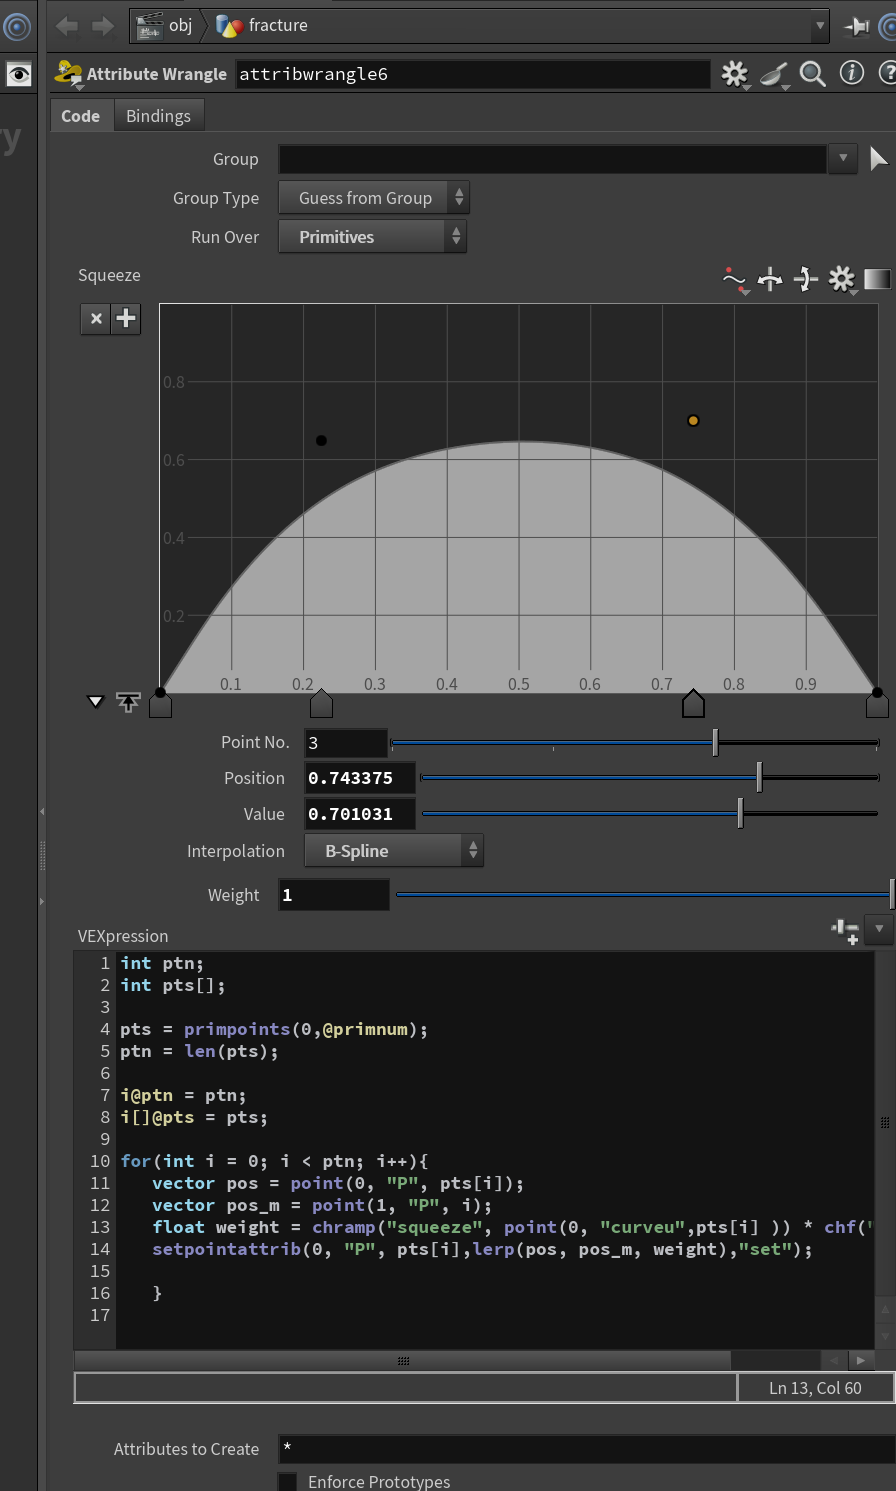The width and height of the screenshot is (896, 1491).
Task: Open the search parameters magnifier icon
Action: click(813, 74)
